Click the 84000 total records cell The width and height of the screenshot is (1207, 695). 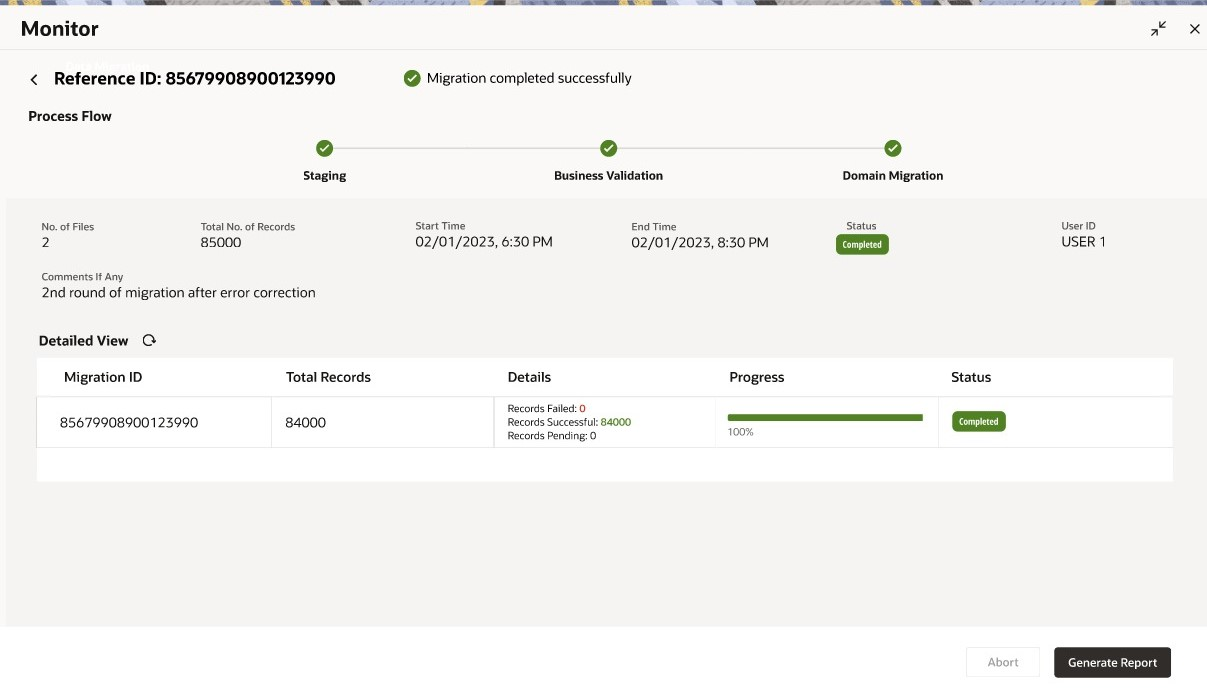[x=305, y=422]
